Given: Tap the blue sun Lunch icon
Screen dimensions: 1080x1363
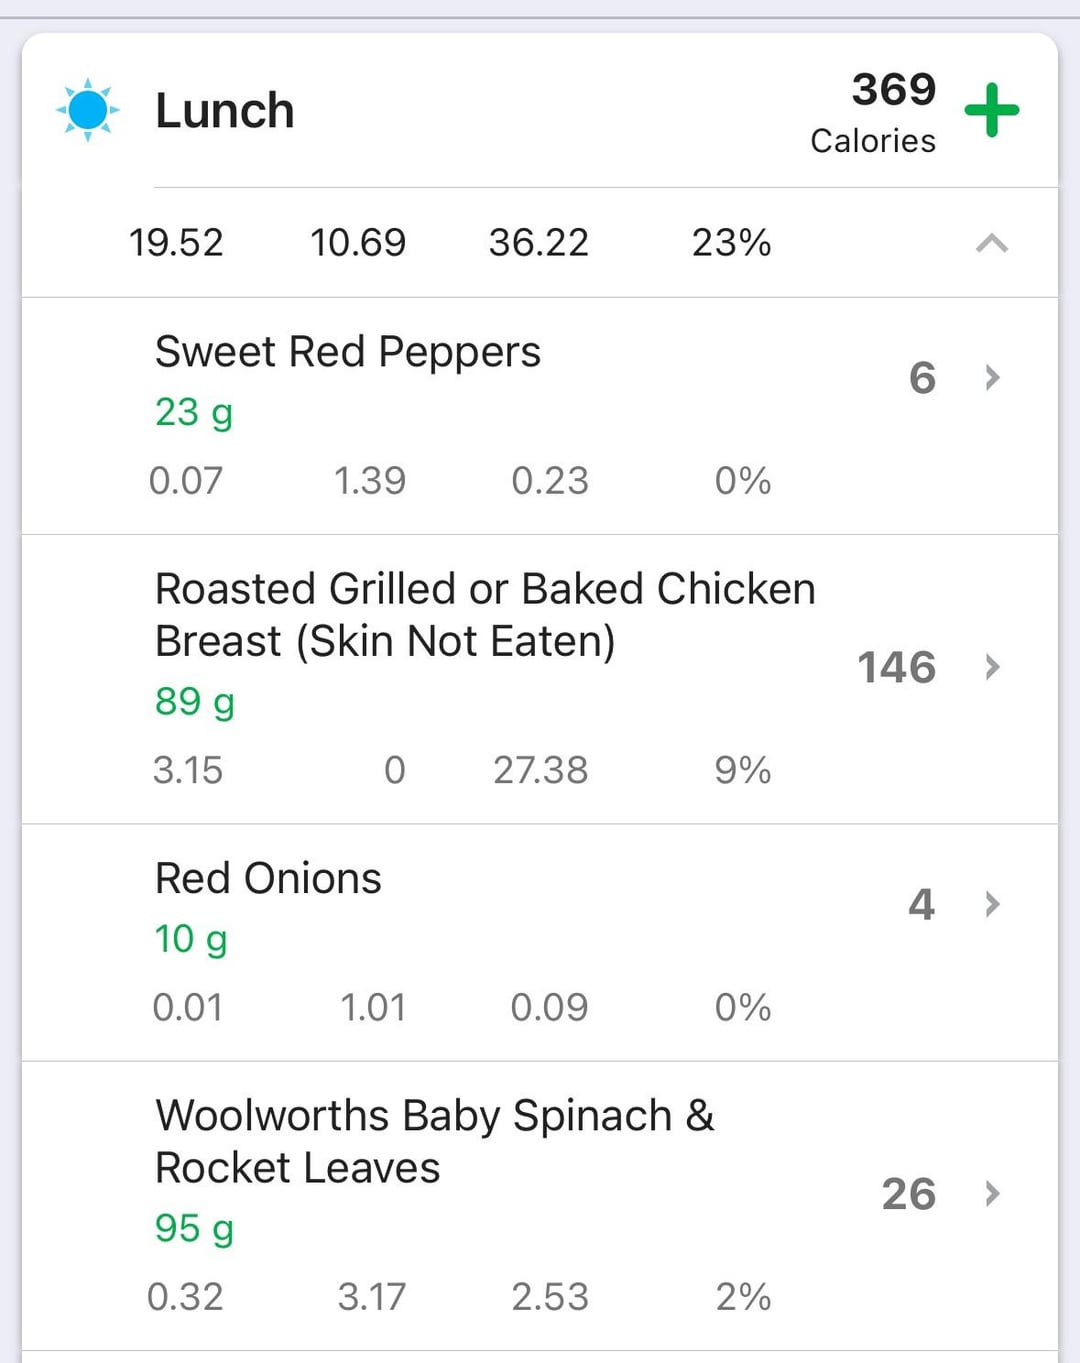Looking at the screenshot, I should coord(88,110).
